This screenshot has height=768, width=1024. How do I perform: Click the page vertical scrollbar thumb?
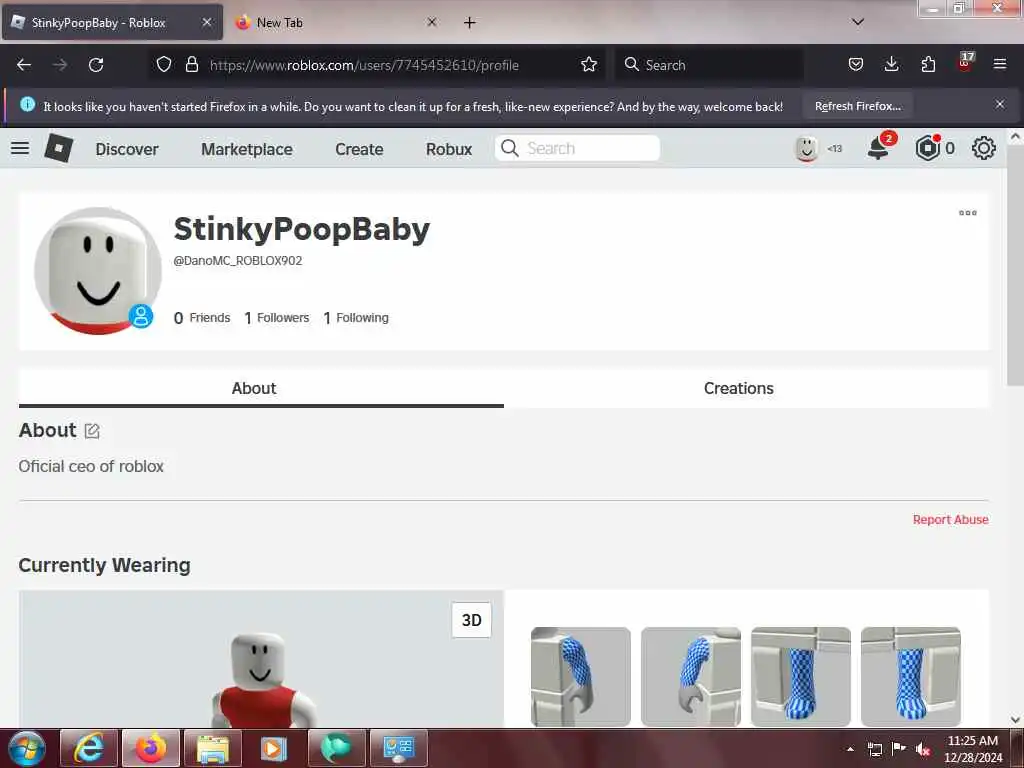[1015, 266]
